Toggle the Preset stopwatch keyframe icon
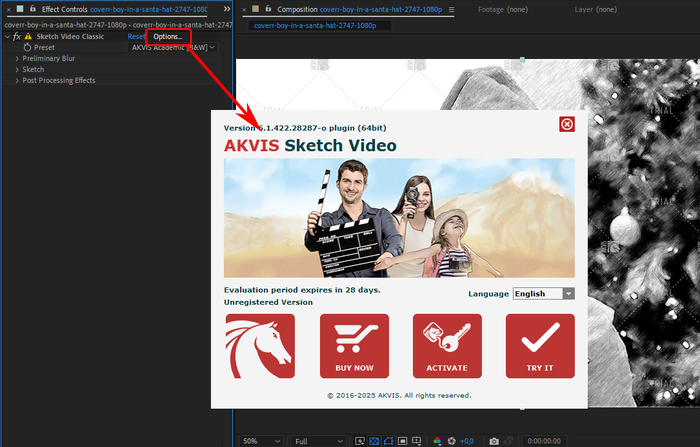Image resolution: width=700 pixels, height=447 pixels. point(28,47)
